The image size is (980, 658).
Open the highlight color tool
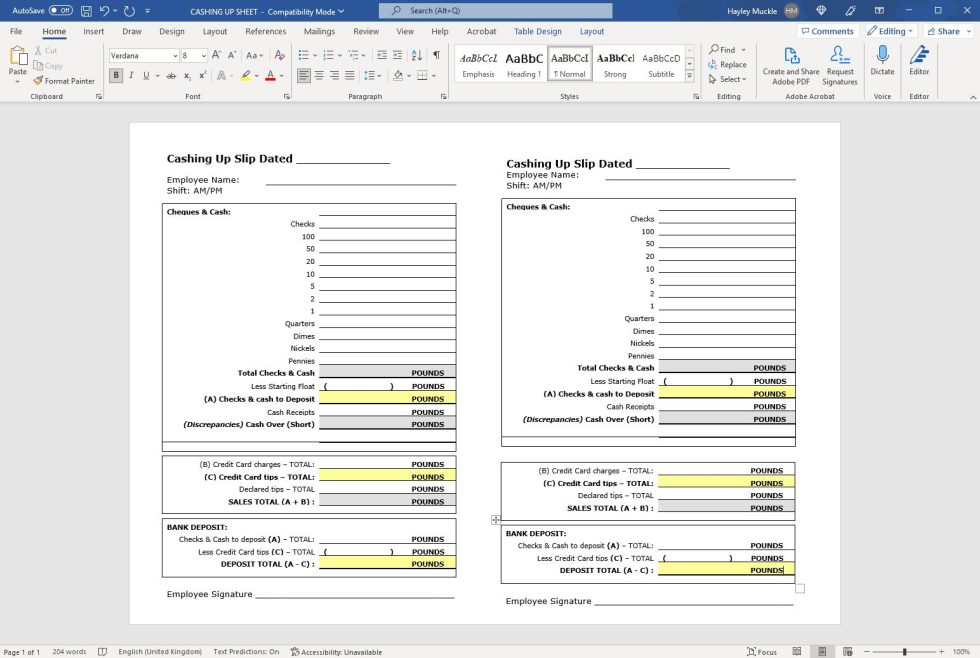pyautogui.click(x=247, y=76)
